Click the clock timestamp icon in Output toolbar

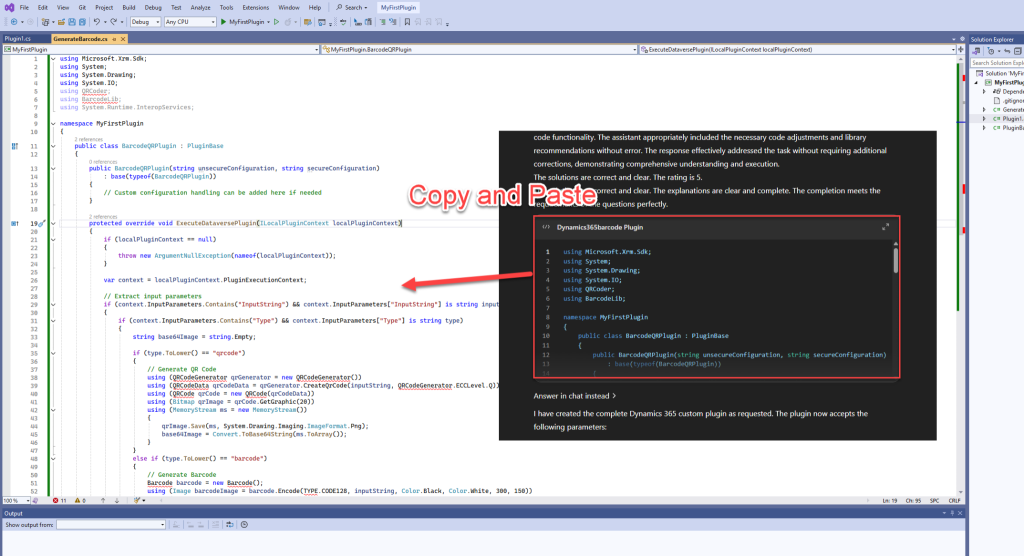click(244, 525)
